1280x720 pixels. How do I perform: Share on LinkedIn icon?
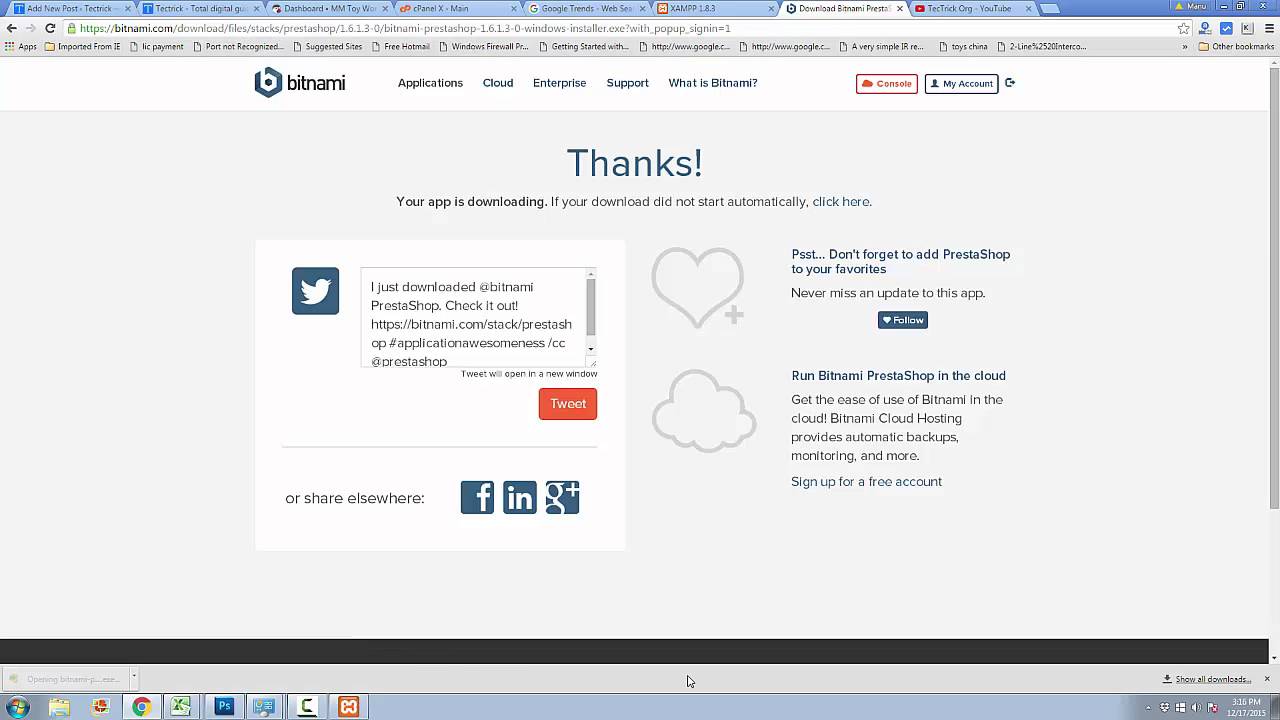[520, 497]
